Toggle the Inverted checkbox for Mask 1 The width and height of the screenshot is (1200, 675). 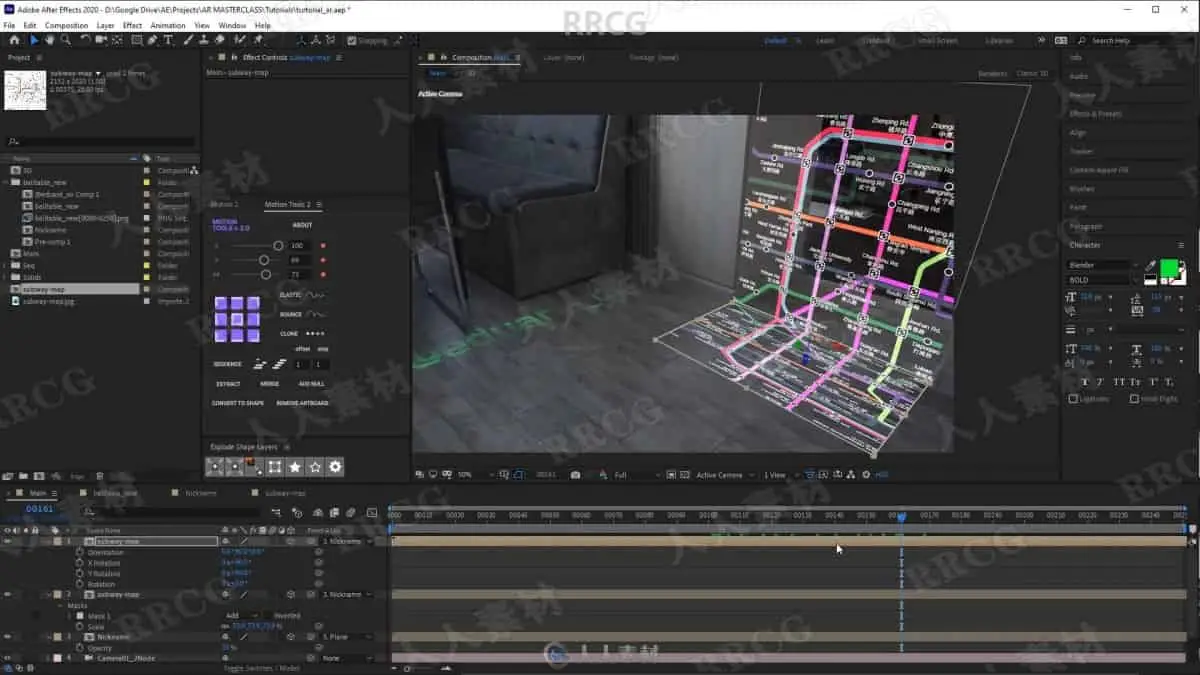pos(267,615)
